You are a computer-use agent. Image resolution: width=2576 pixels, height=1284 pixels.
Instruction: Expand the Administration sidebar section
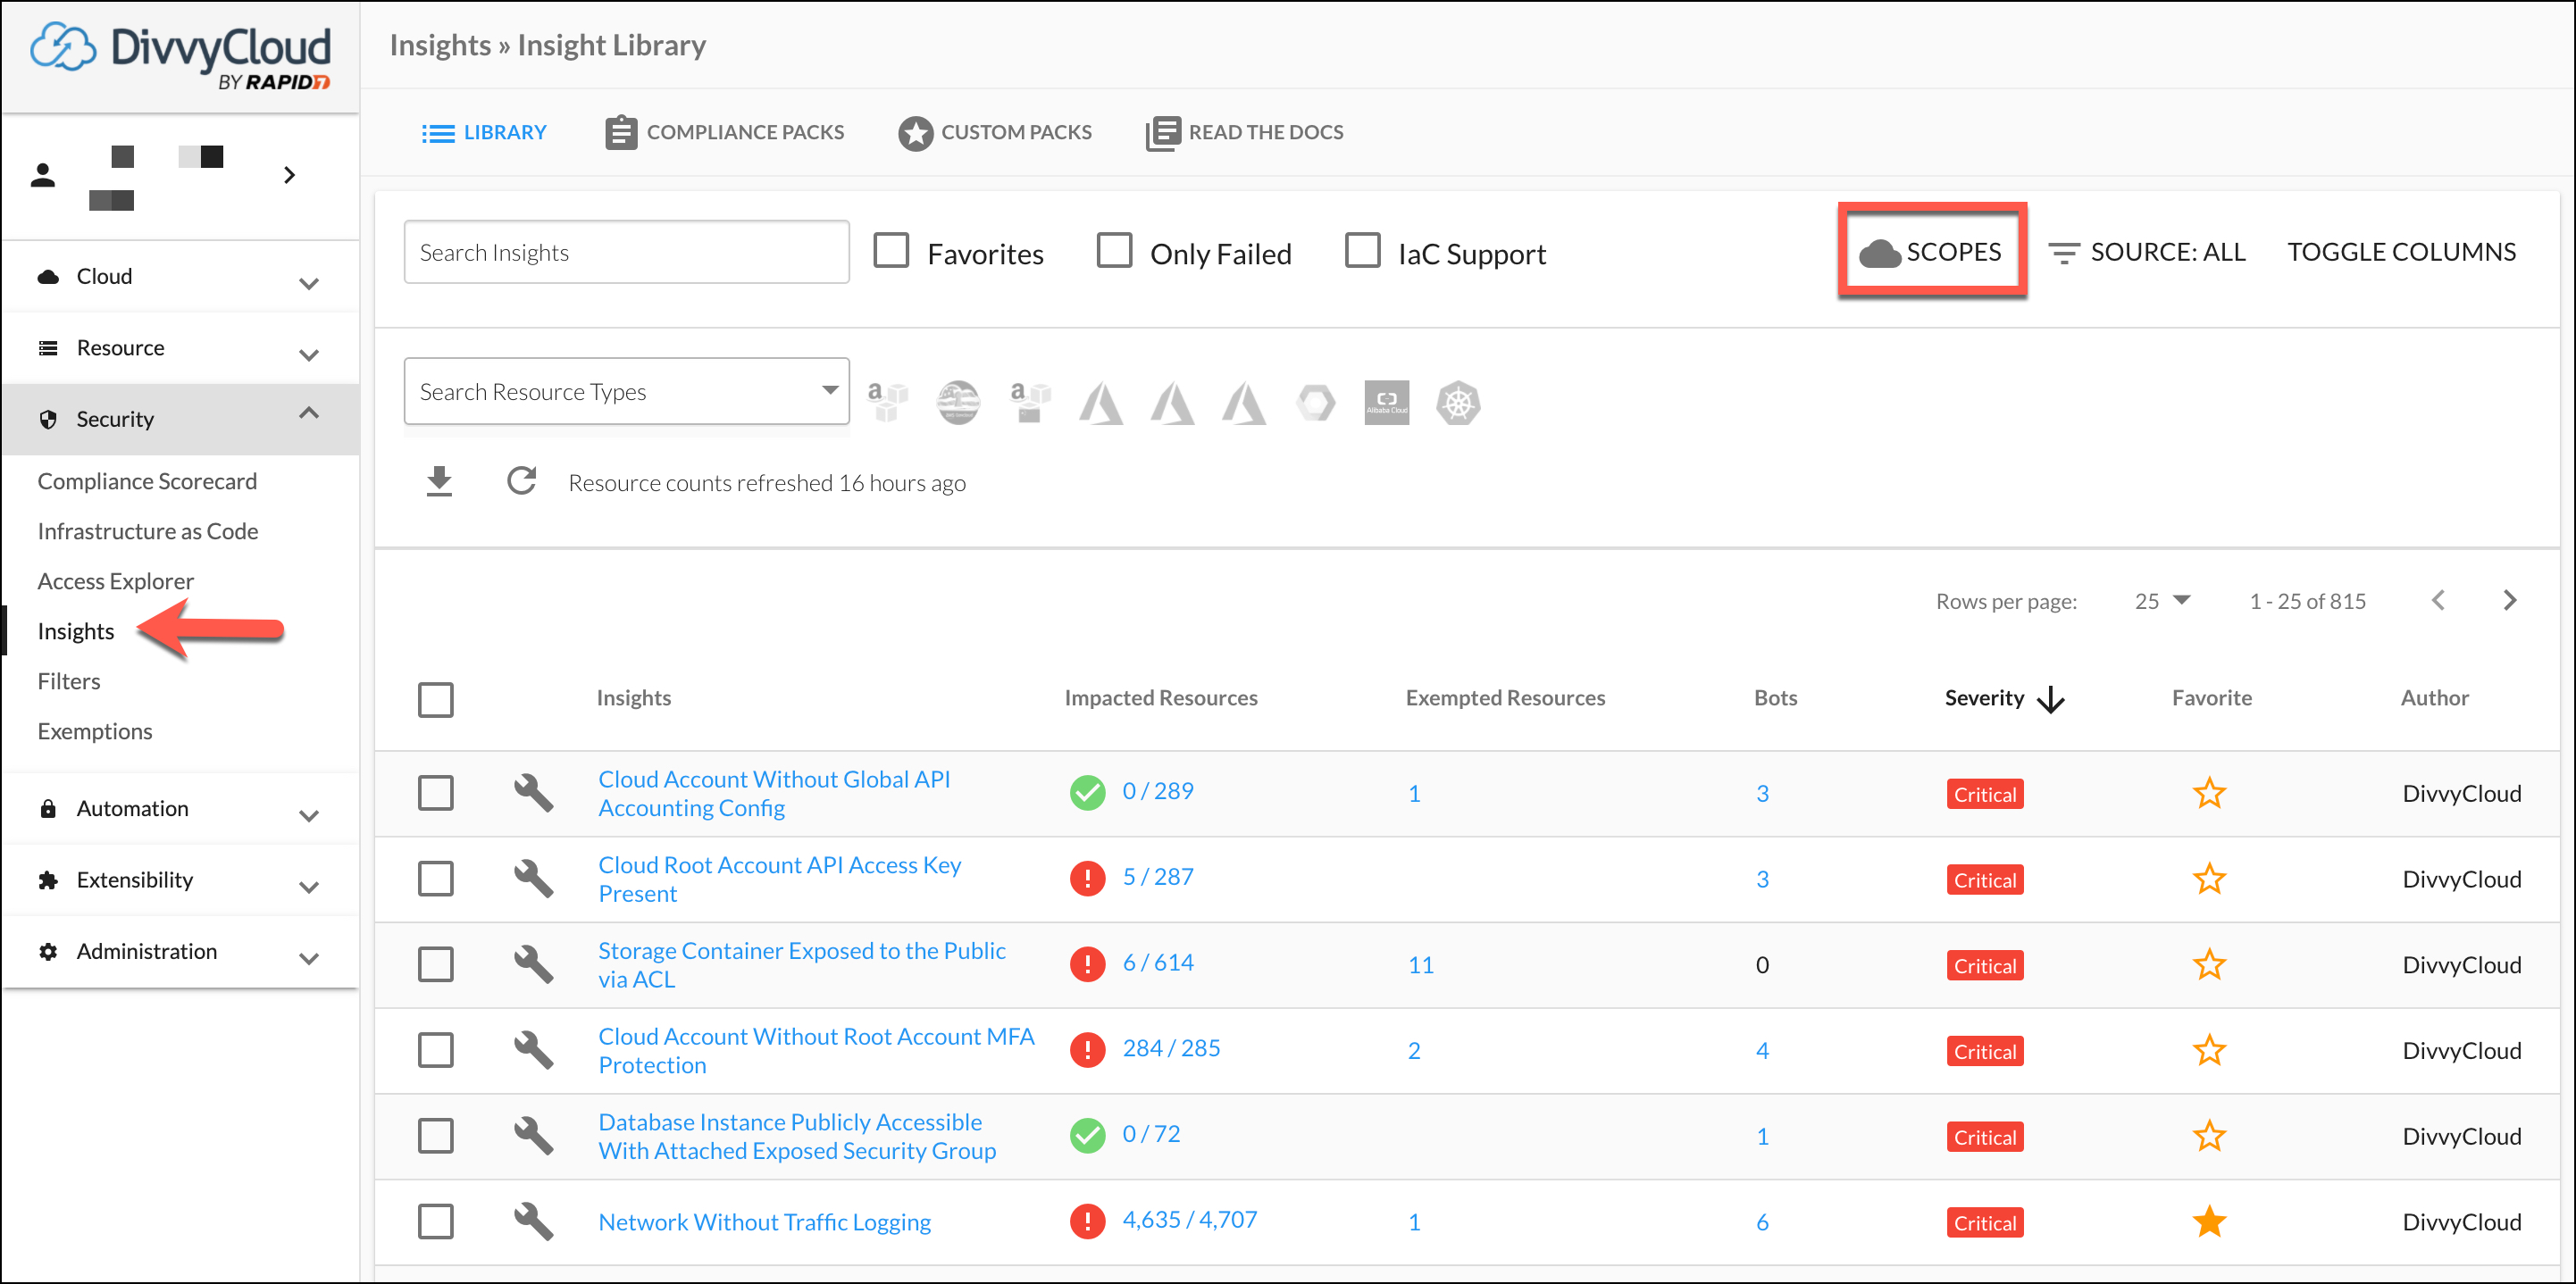180,952
